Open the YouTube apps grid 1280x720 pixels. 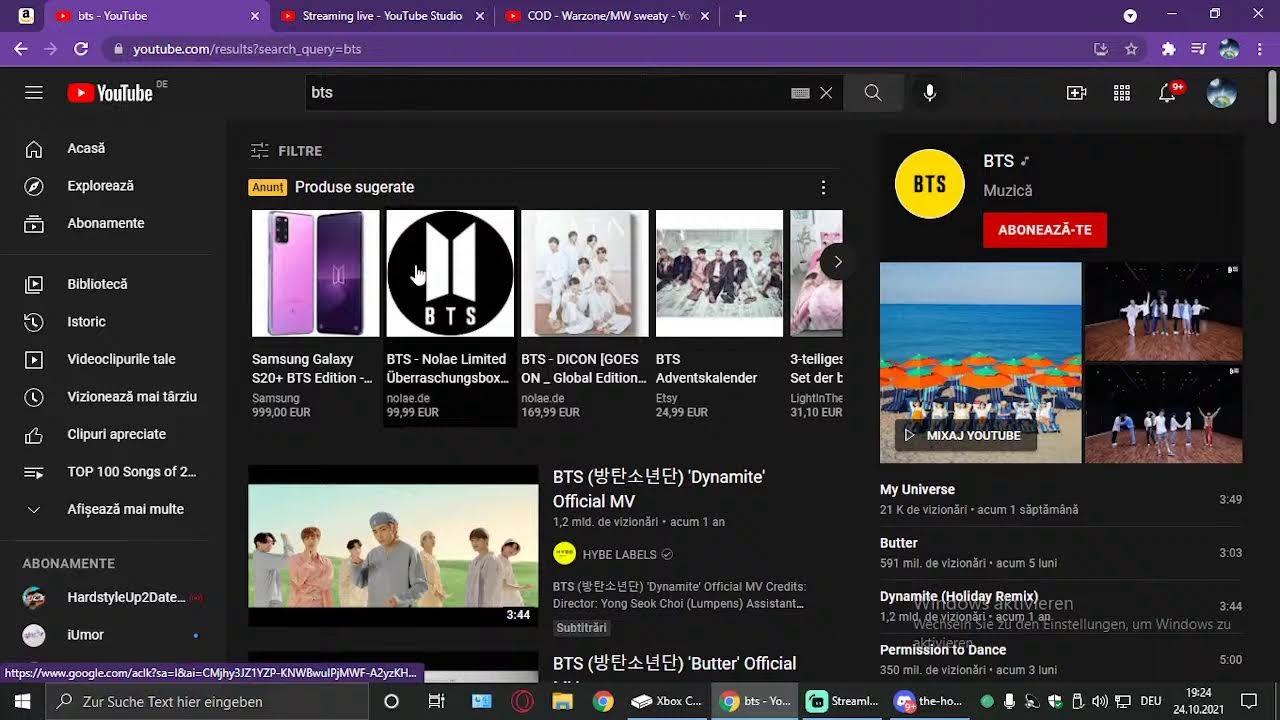pyautogui.click(x=1122, y=93)
